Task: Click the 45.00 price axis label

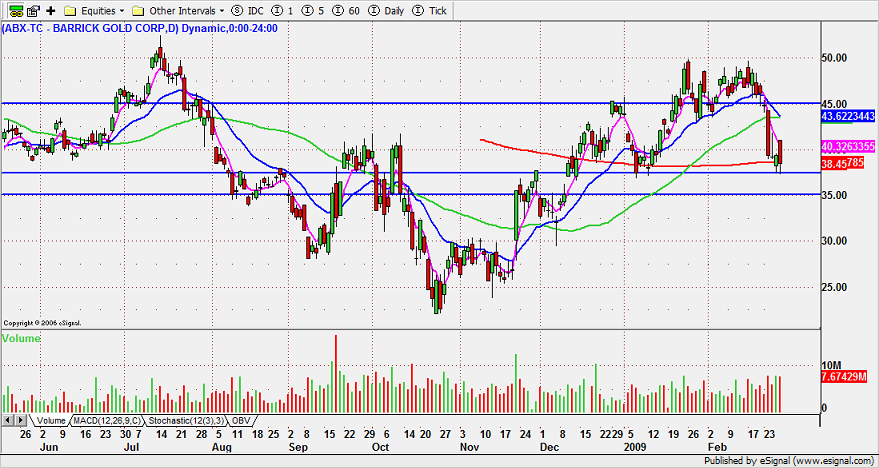Action: tap(833, 104)
